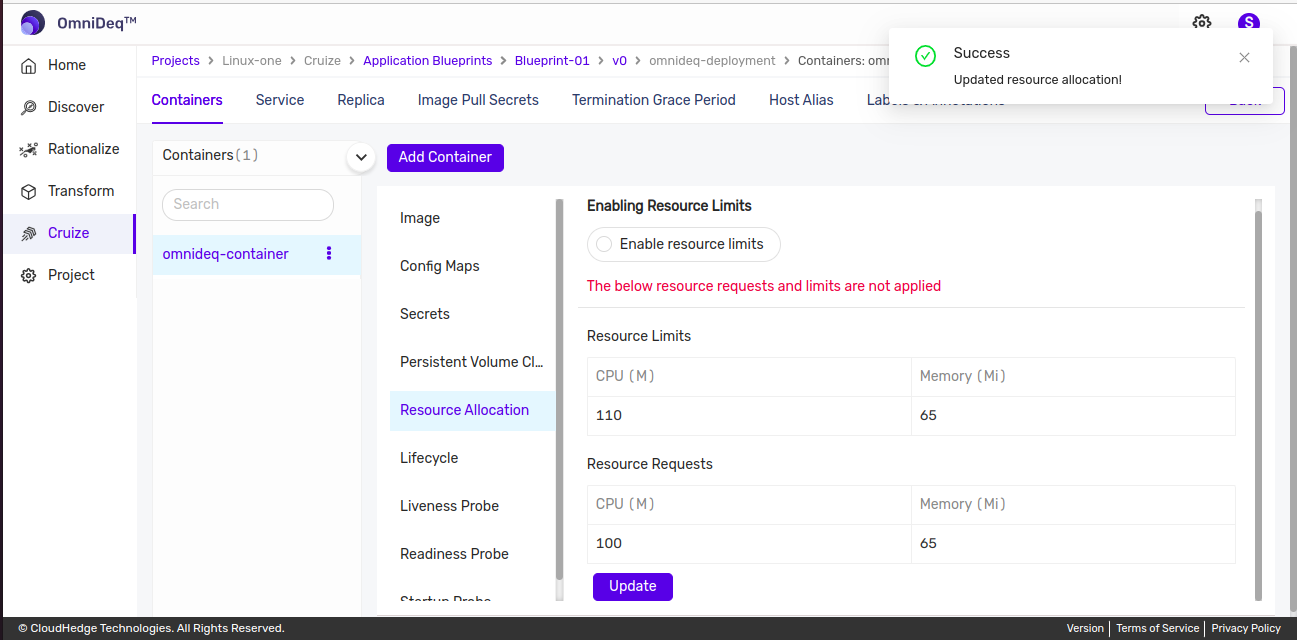Viewport: 1297px width, 640px height.
Task: Open the Host Alias tab
Action: pos(801,100)
